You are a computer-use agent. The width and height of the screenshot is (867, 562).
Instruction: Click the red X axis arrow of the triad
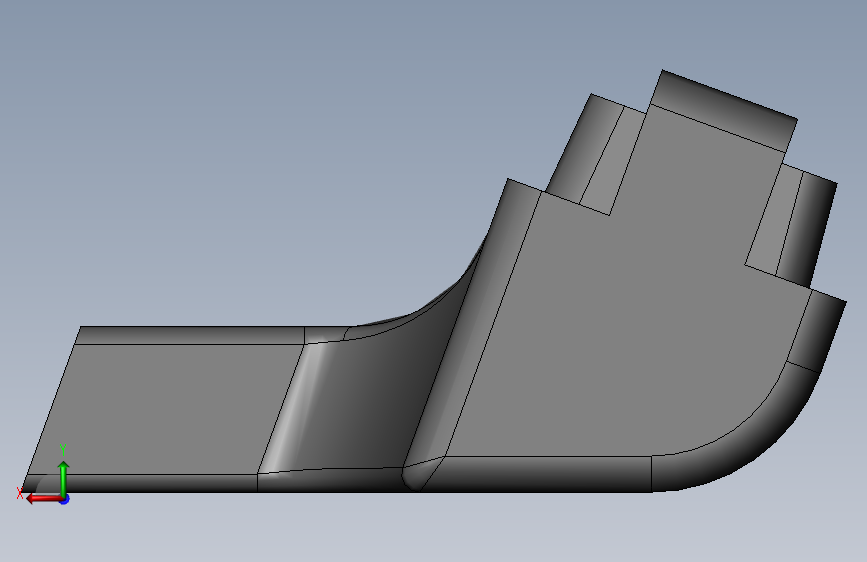tap(43, 498)
